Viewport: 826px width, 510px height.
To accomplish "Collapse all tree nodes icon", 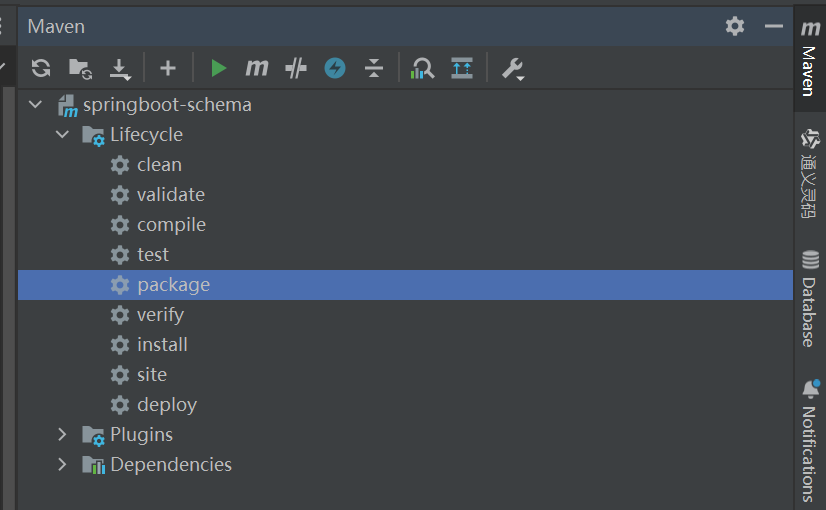I will (374, 68).
